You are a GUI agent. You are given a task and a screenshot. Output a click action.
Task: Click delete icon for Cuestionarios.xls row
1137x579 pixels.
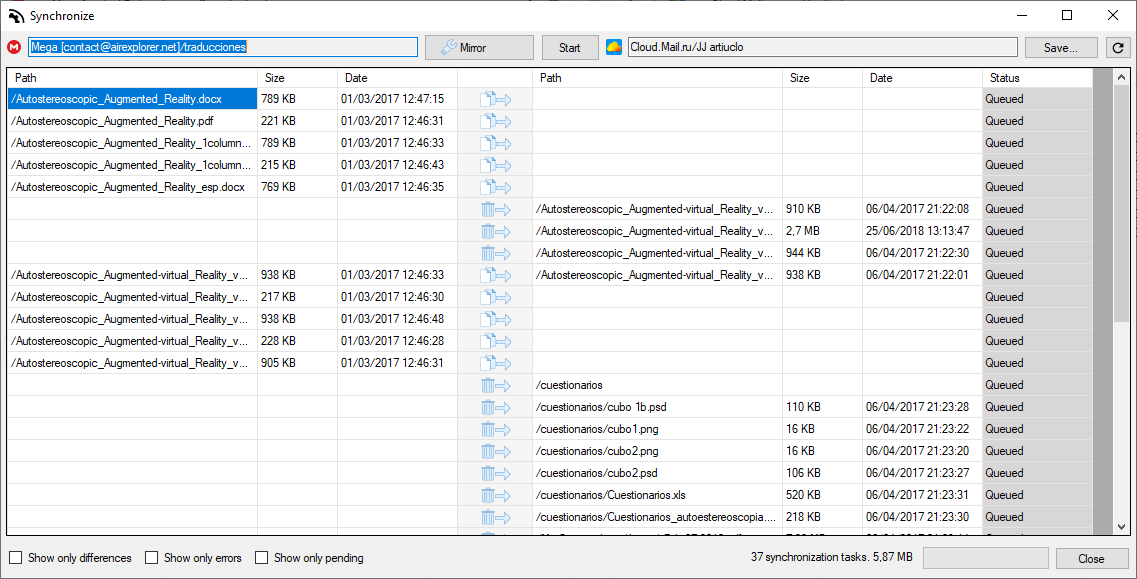[x=497, y=494]
